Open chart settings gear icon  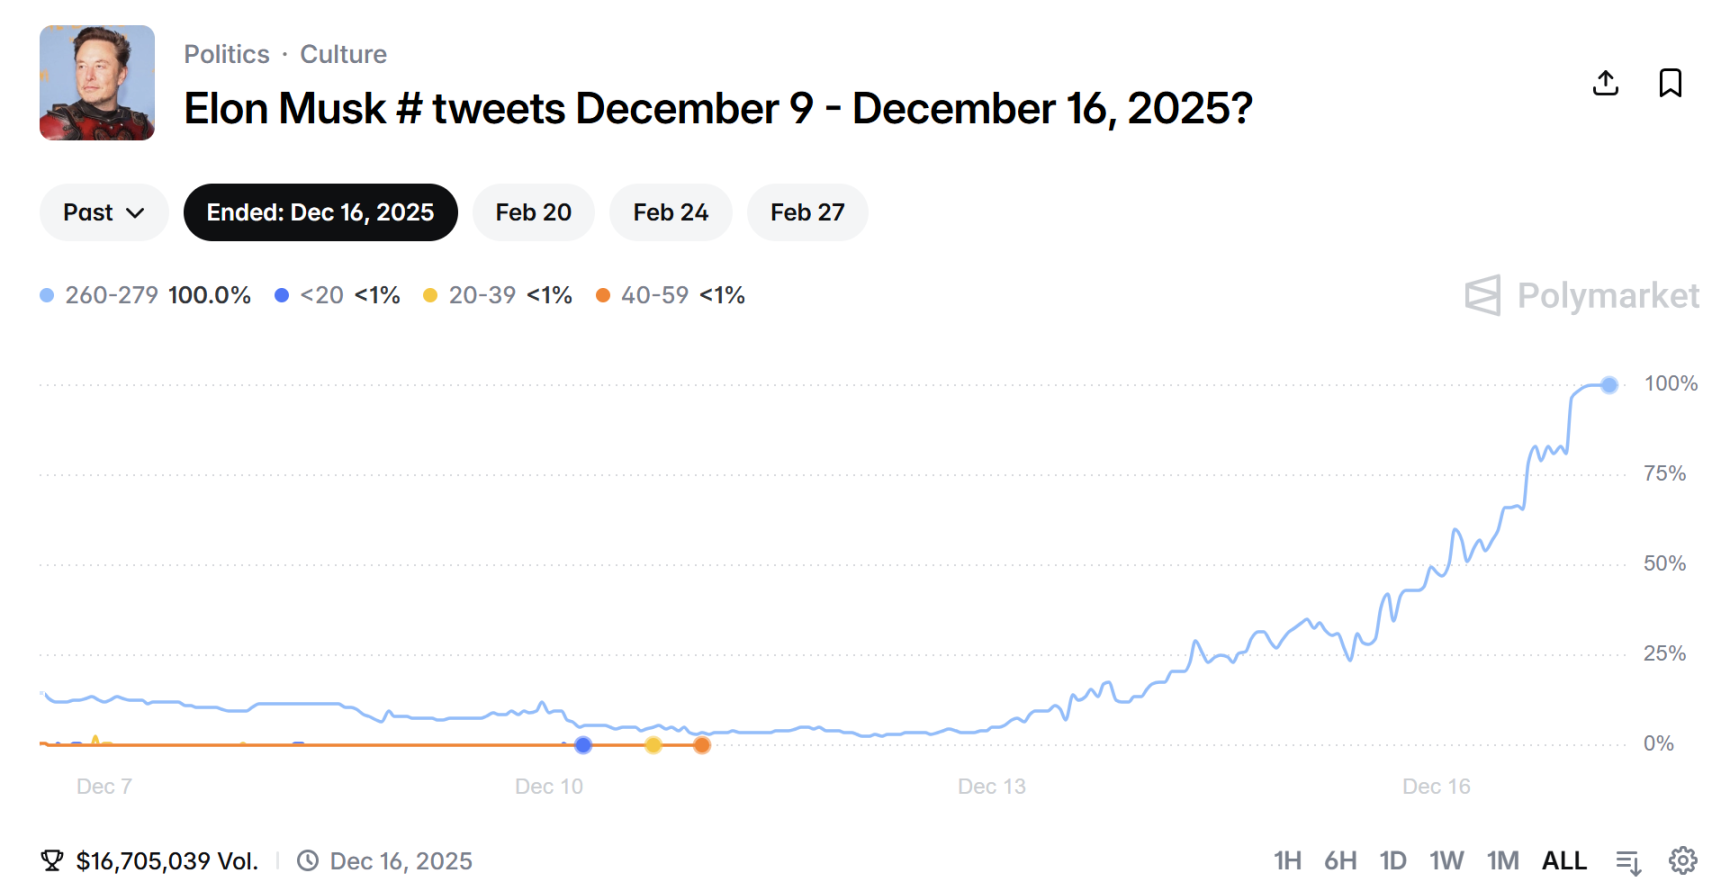[x=1682, y=860]
